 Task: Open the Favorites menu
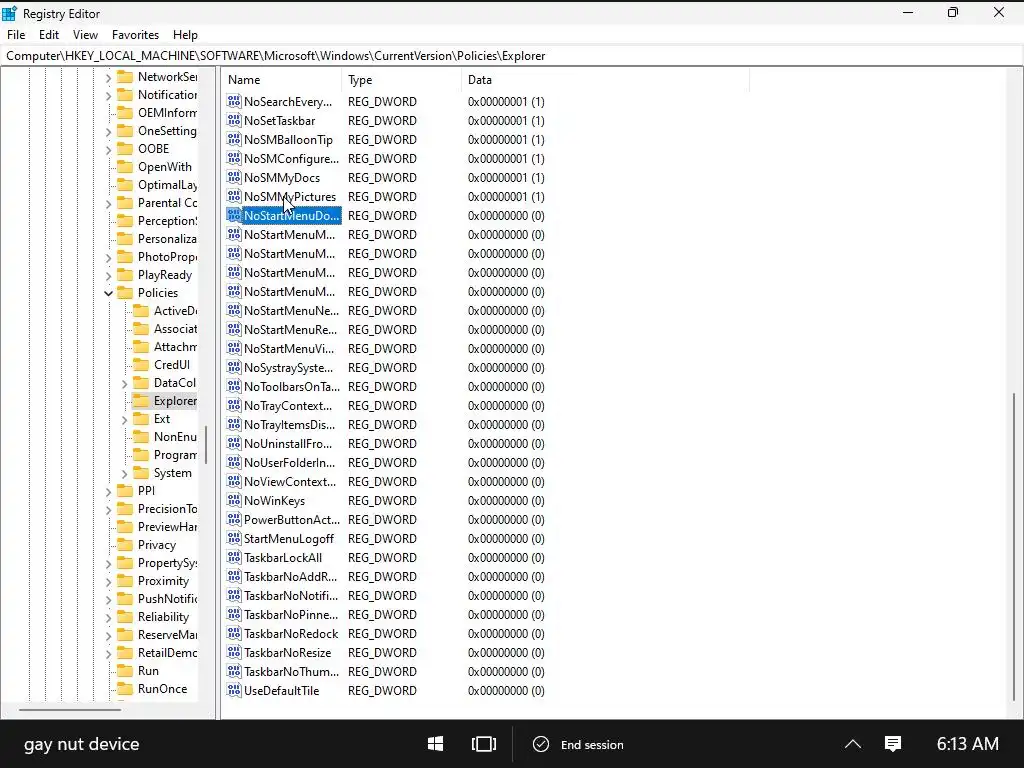click(x=135, y=35)
